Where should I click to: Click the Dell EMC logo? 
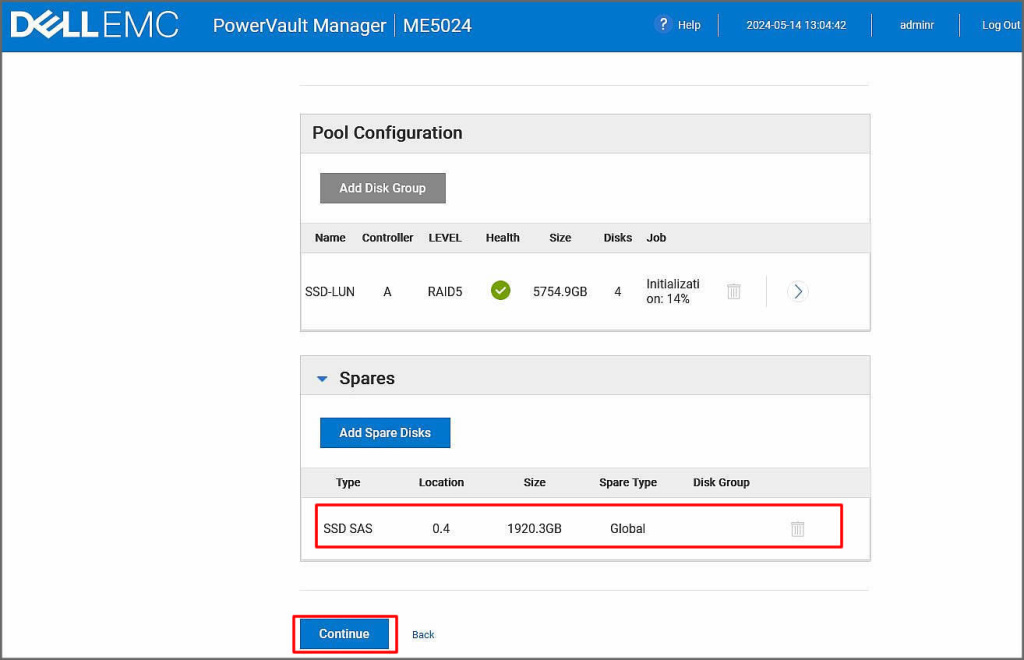94,25
